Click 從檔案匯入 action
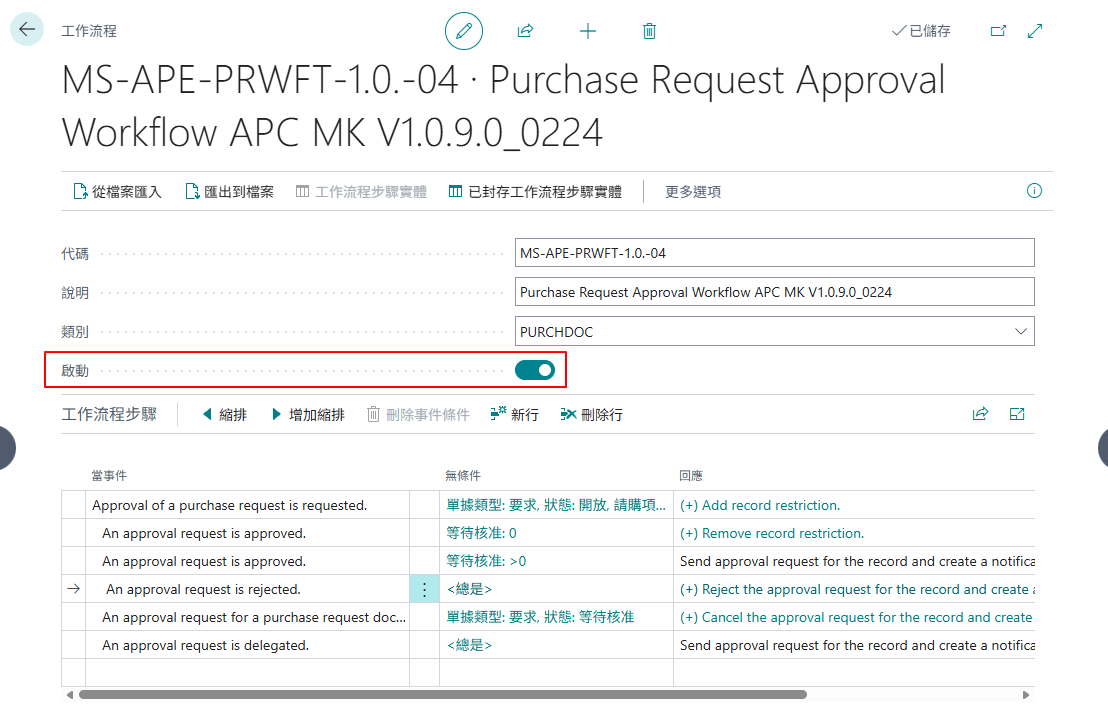This screenshot has width=1108, height=716. point(117,192)
